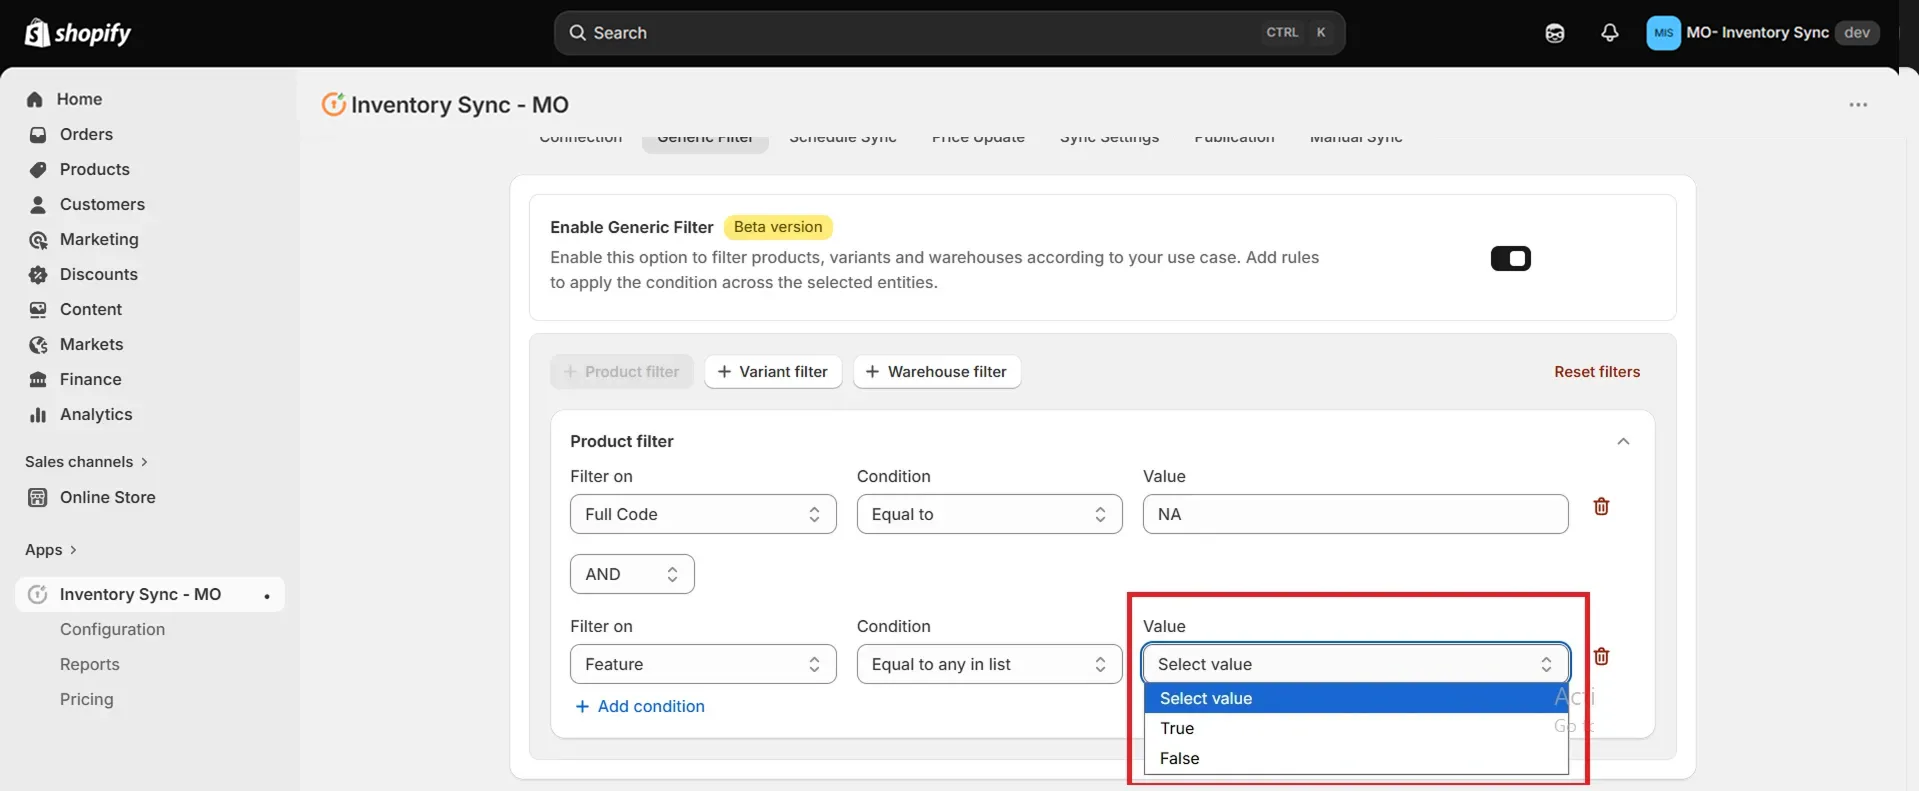
Task: Choose False from the value list
Action: [x=1355, y=758]
